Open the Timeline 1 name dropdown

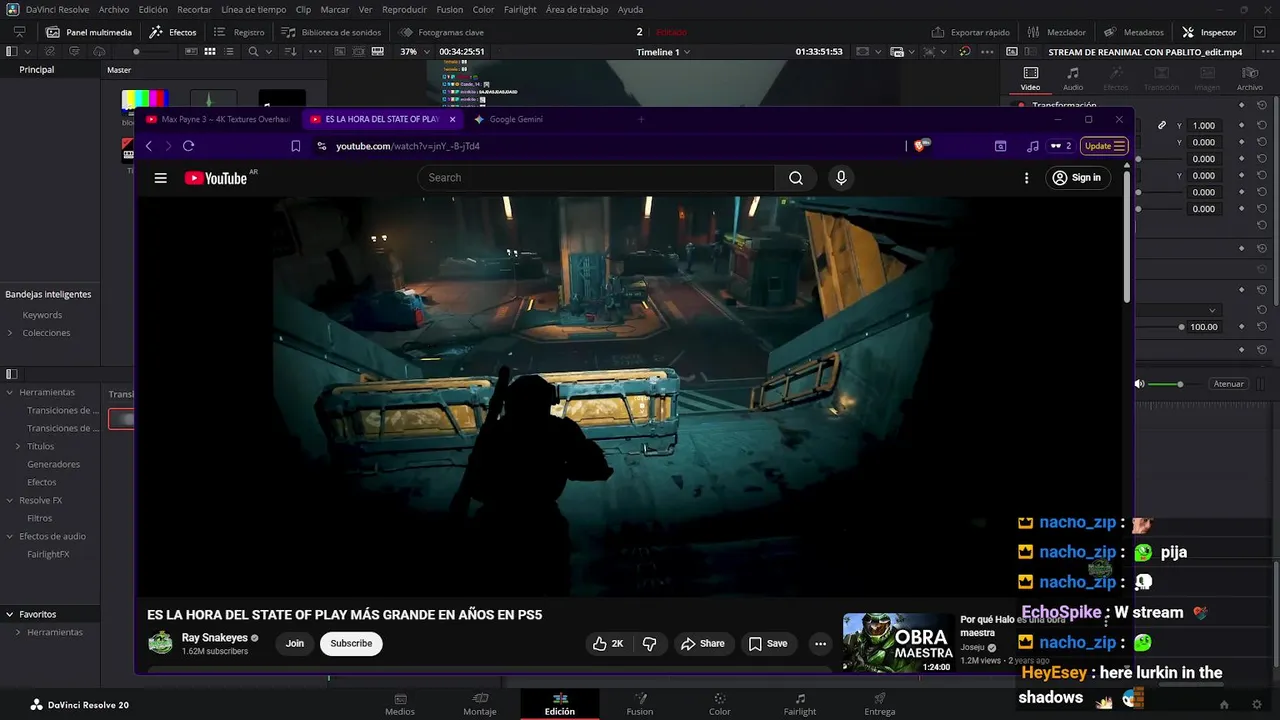point(664,51)
